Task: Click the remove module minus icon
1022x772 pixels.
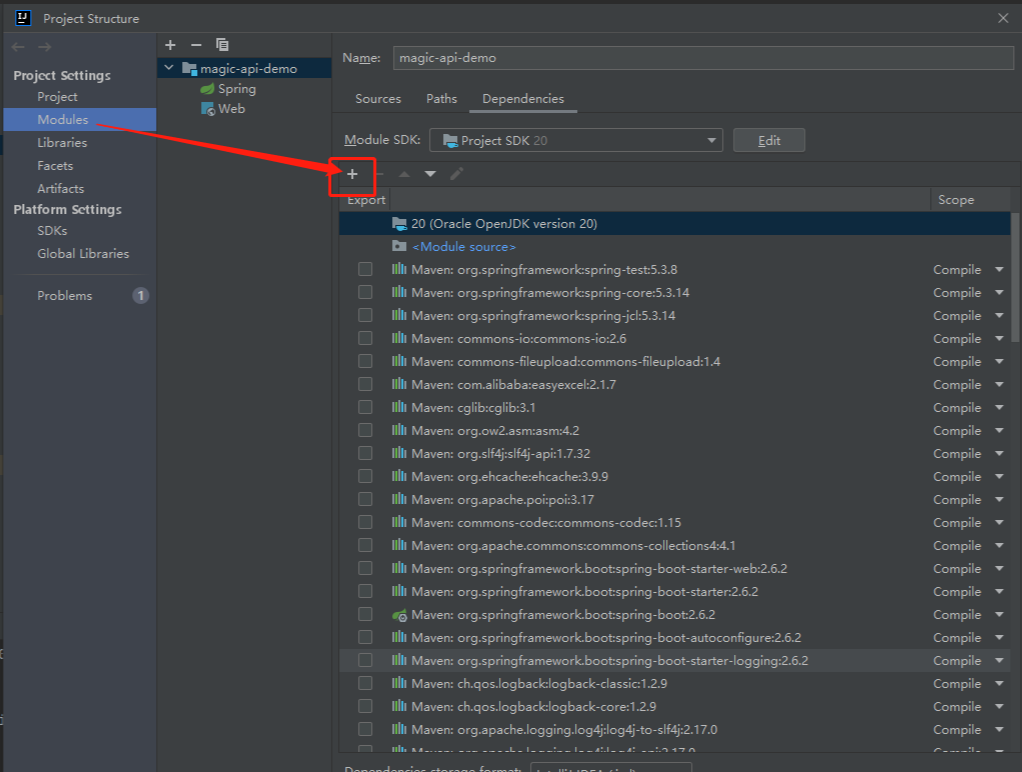Action: click(196, 45)
